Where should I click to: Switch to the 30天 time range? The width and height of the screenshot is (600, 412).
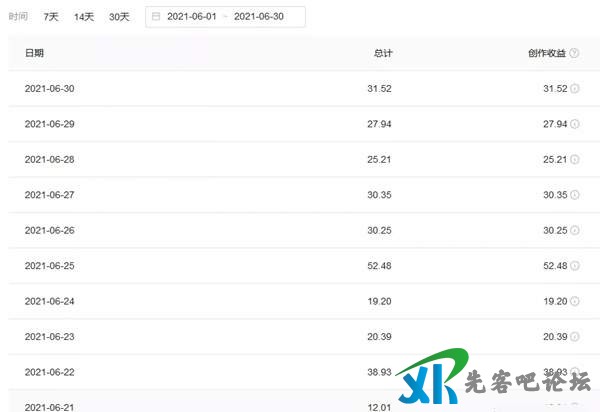coord(119,17)
